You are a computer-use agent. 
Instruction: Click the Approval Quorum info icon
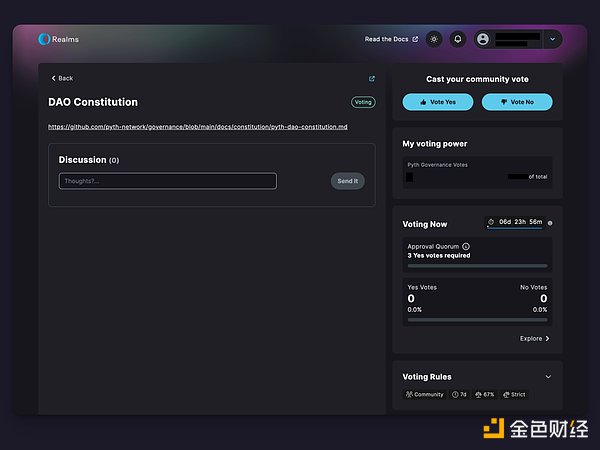[466, 245]
